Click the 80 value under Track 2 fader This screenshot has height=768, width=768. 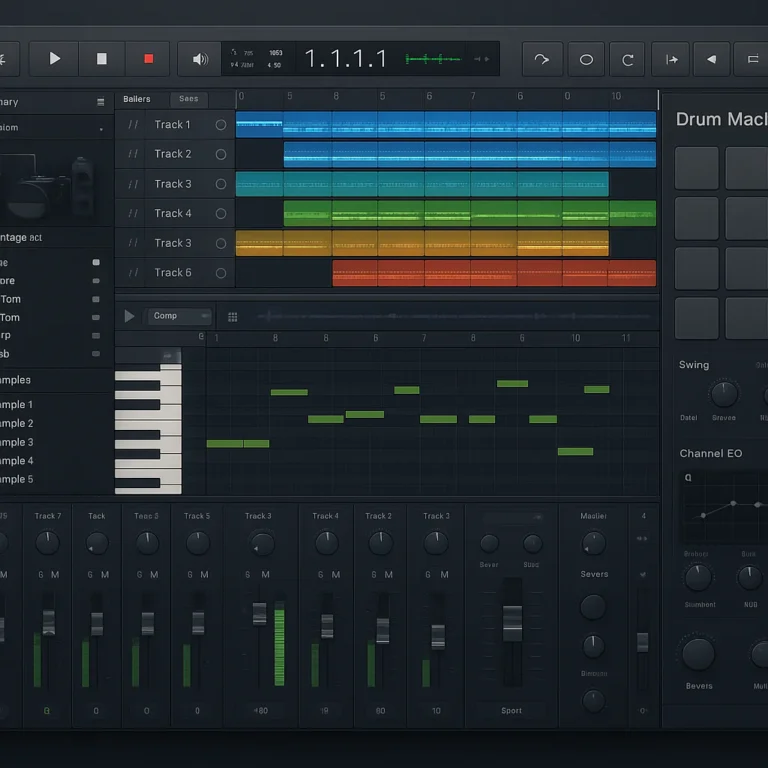click(380, 710)
